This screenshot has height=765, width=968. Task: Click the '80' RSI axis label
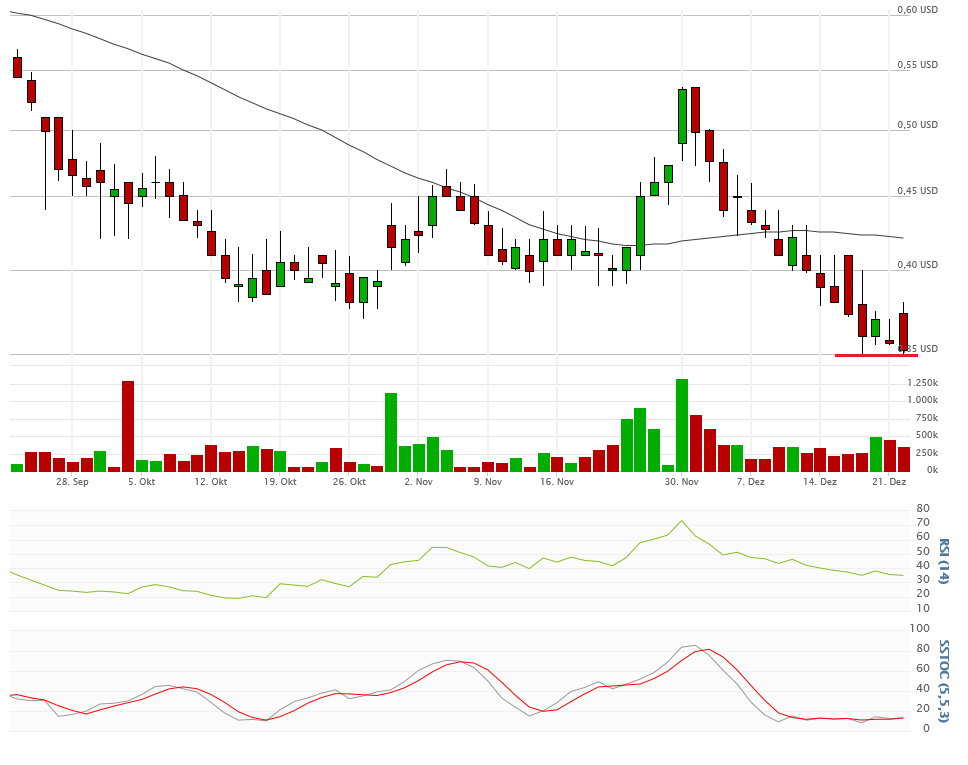[922, 508]
